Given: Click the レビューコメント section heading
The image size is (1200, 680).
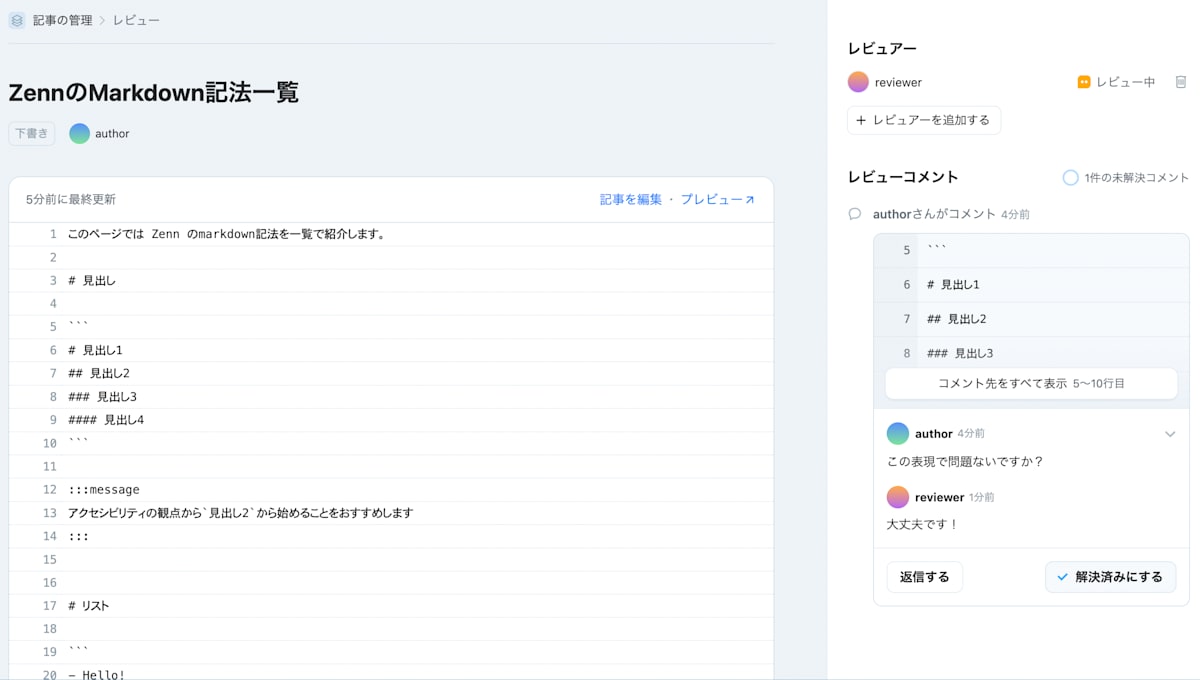Looking at the screenshot, I should coord(903,177).
